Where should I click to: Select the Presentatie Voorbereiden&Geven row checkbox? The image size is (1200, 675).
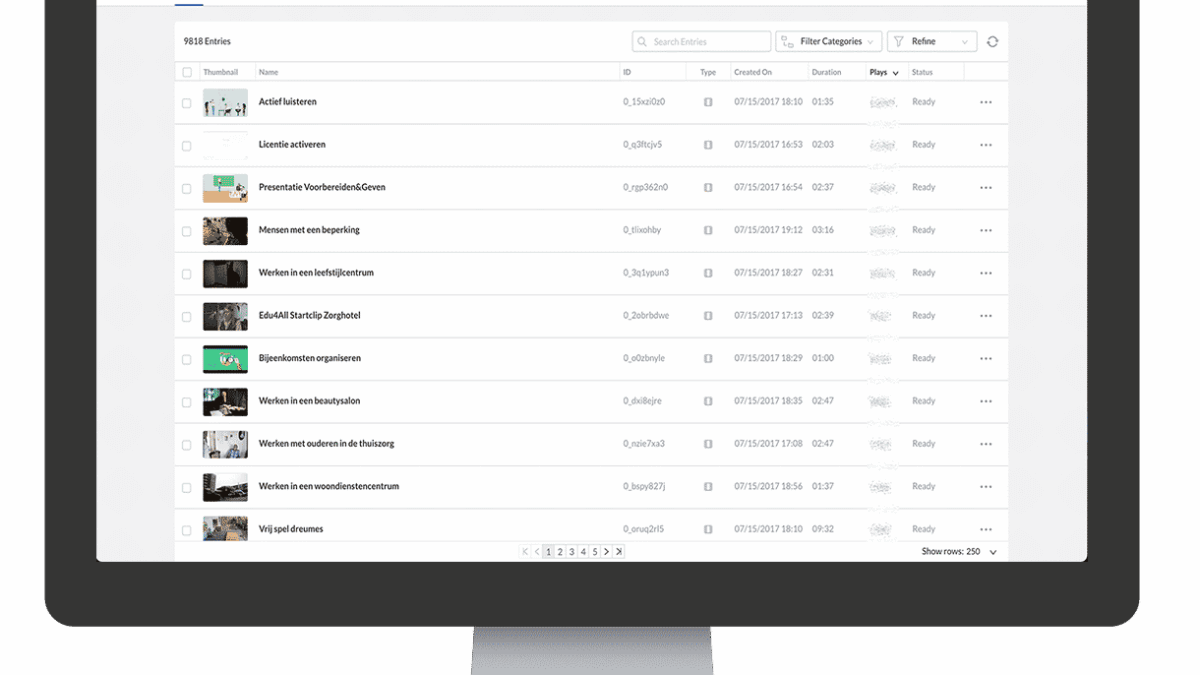pyautogui.click(x=187, y=189)
